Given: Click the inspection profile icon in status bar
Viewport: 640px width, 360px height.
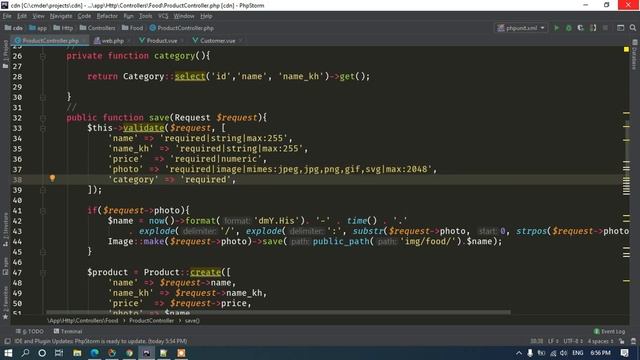Looking at the screenshot, I should tap(633, 341).
